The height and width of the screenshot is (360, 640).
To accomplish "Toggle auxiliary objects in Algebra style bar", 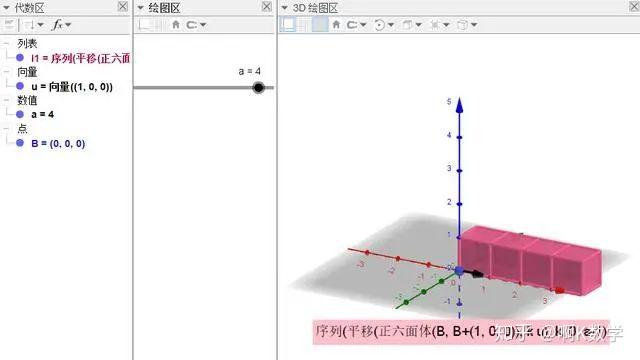I will (9, 25).
